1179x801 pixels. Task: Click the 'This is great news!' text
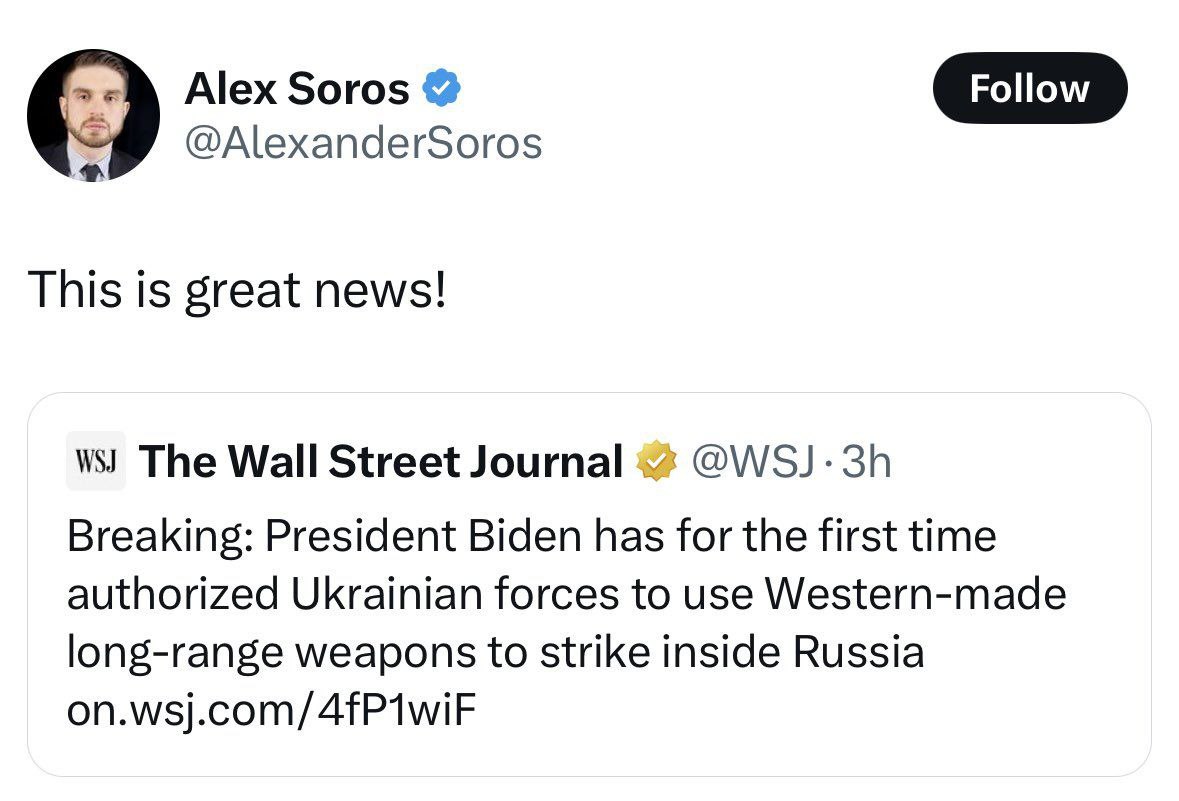coord(238,290)
